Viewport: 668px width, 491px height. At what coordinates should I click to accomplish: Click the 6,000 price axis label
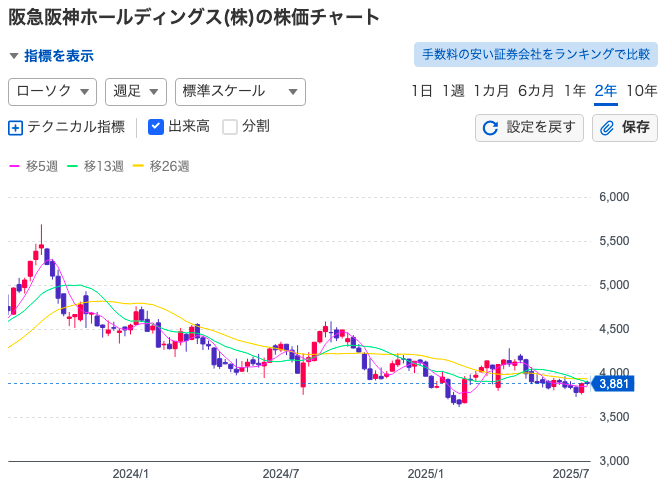point(614,197)
